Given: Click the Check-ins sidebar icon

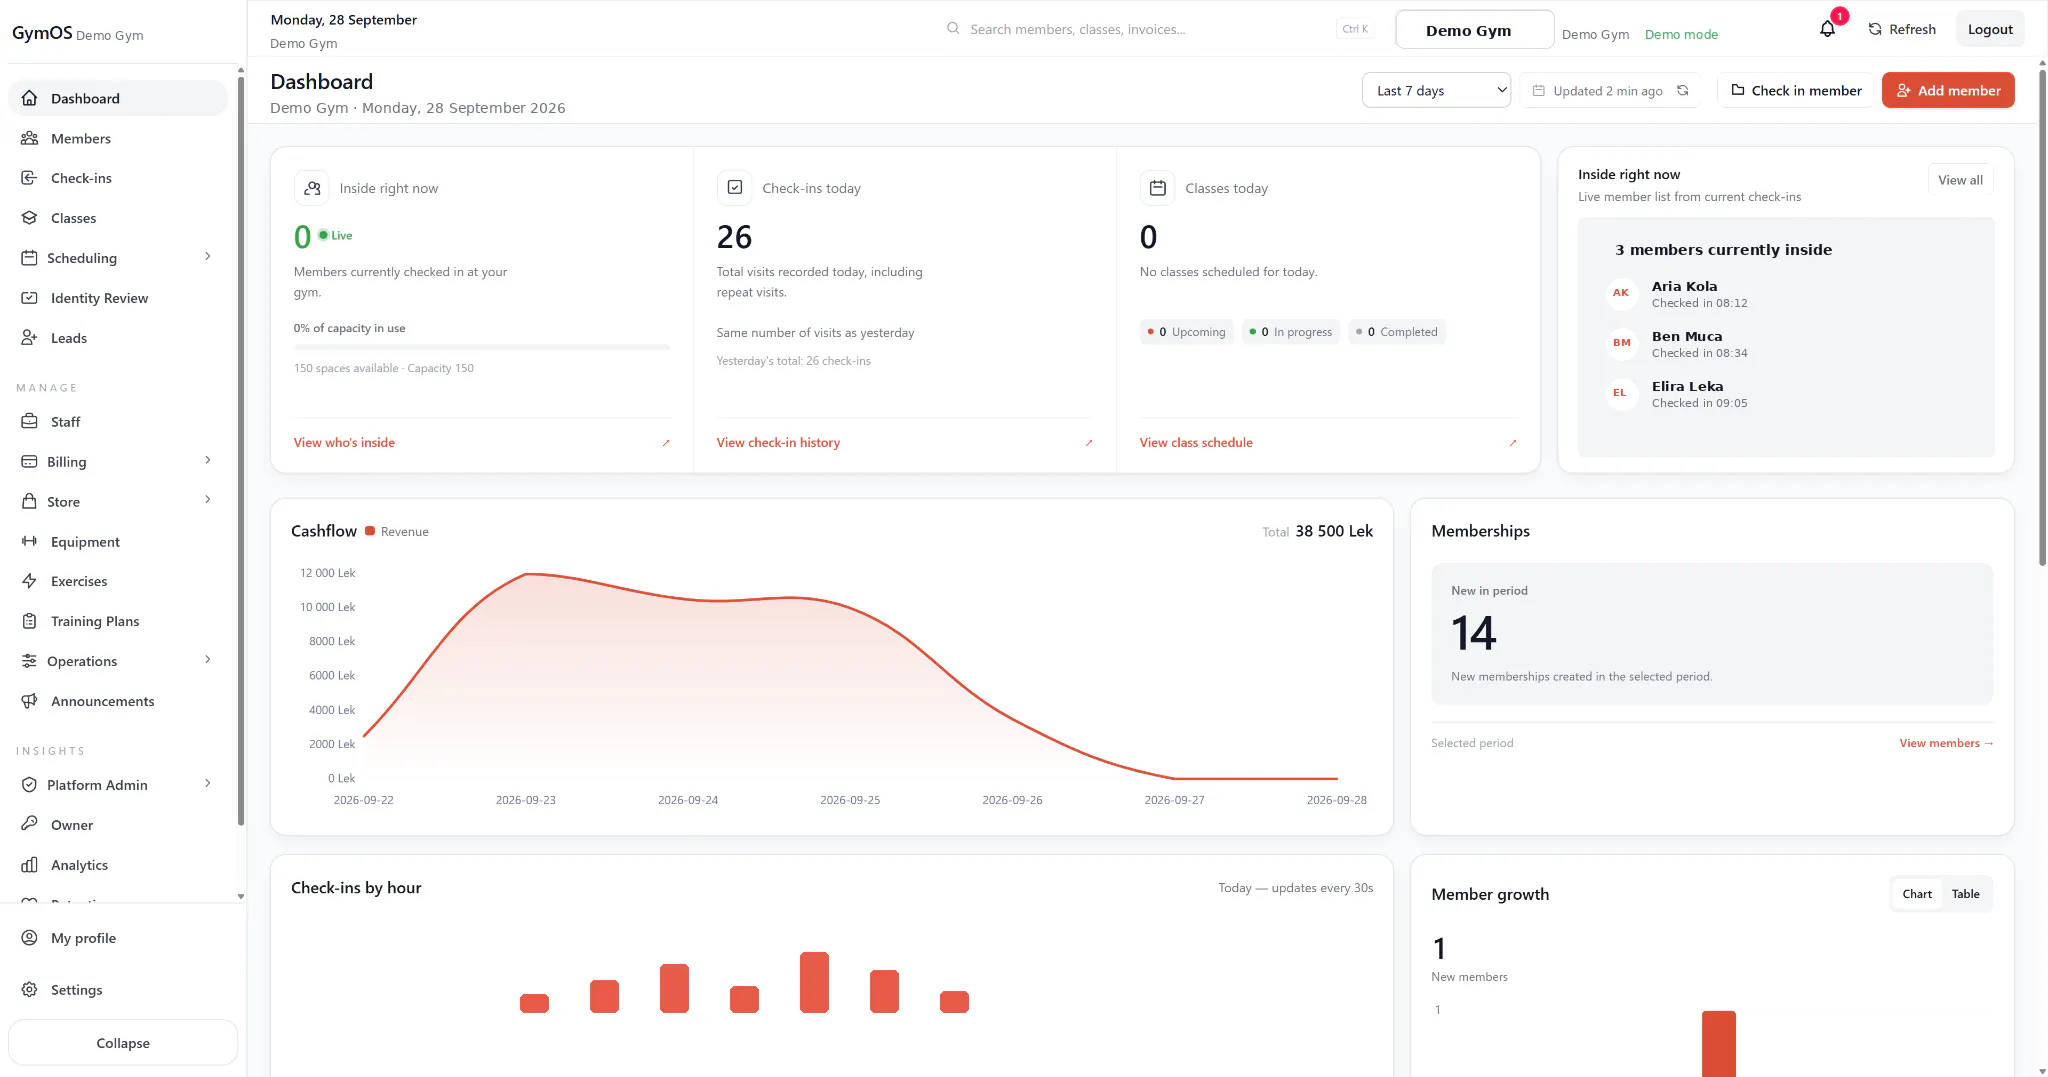Looking at the screenshot, I should [30, 178].
